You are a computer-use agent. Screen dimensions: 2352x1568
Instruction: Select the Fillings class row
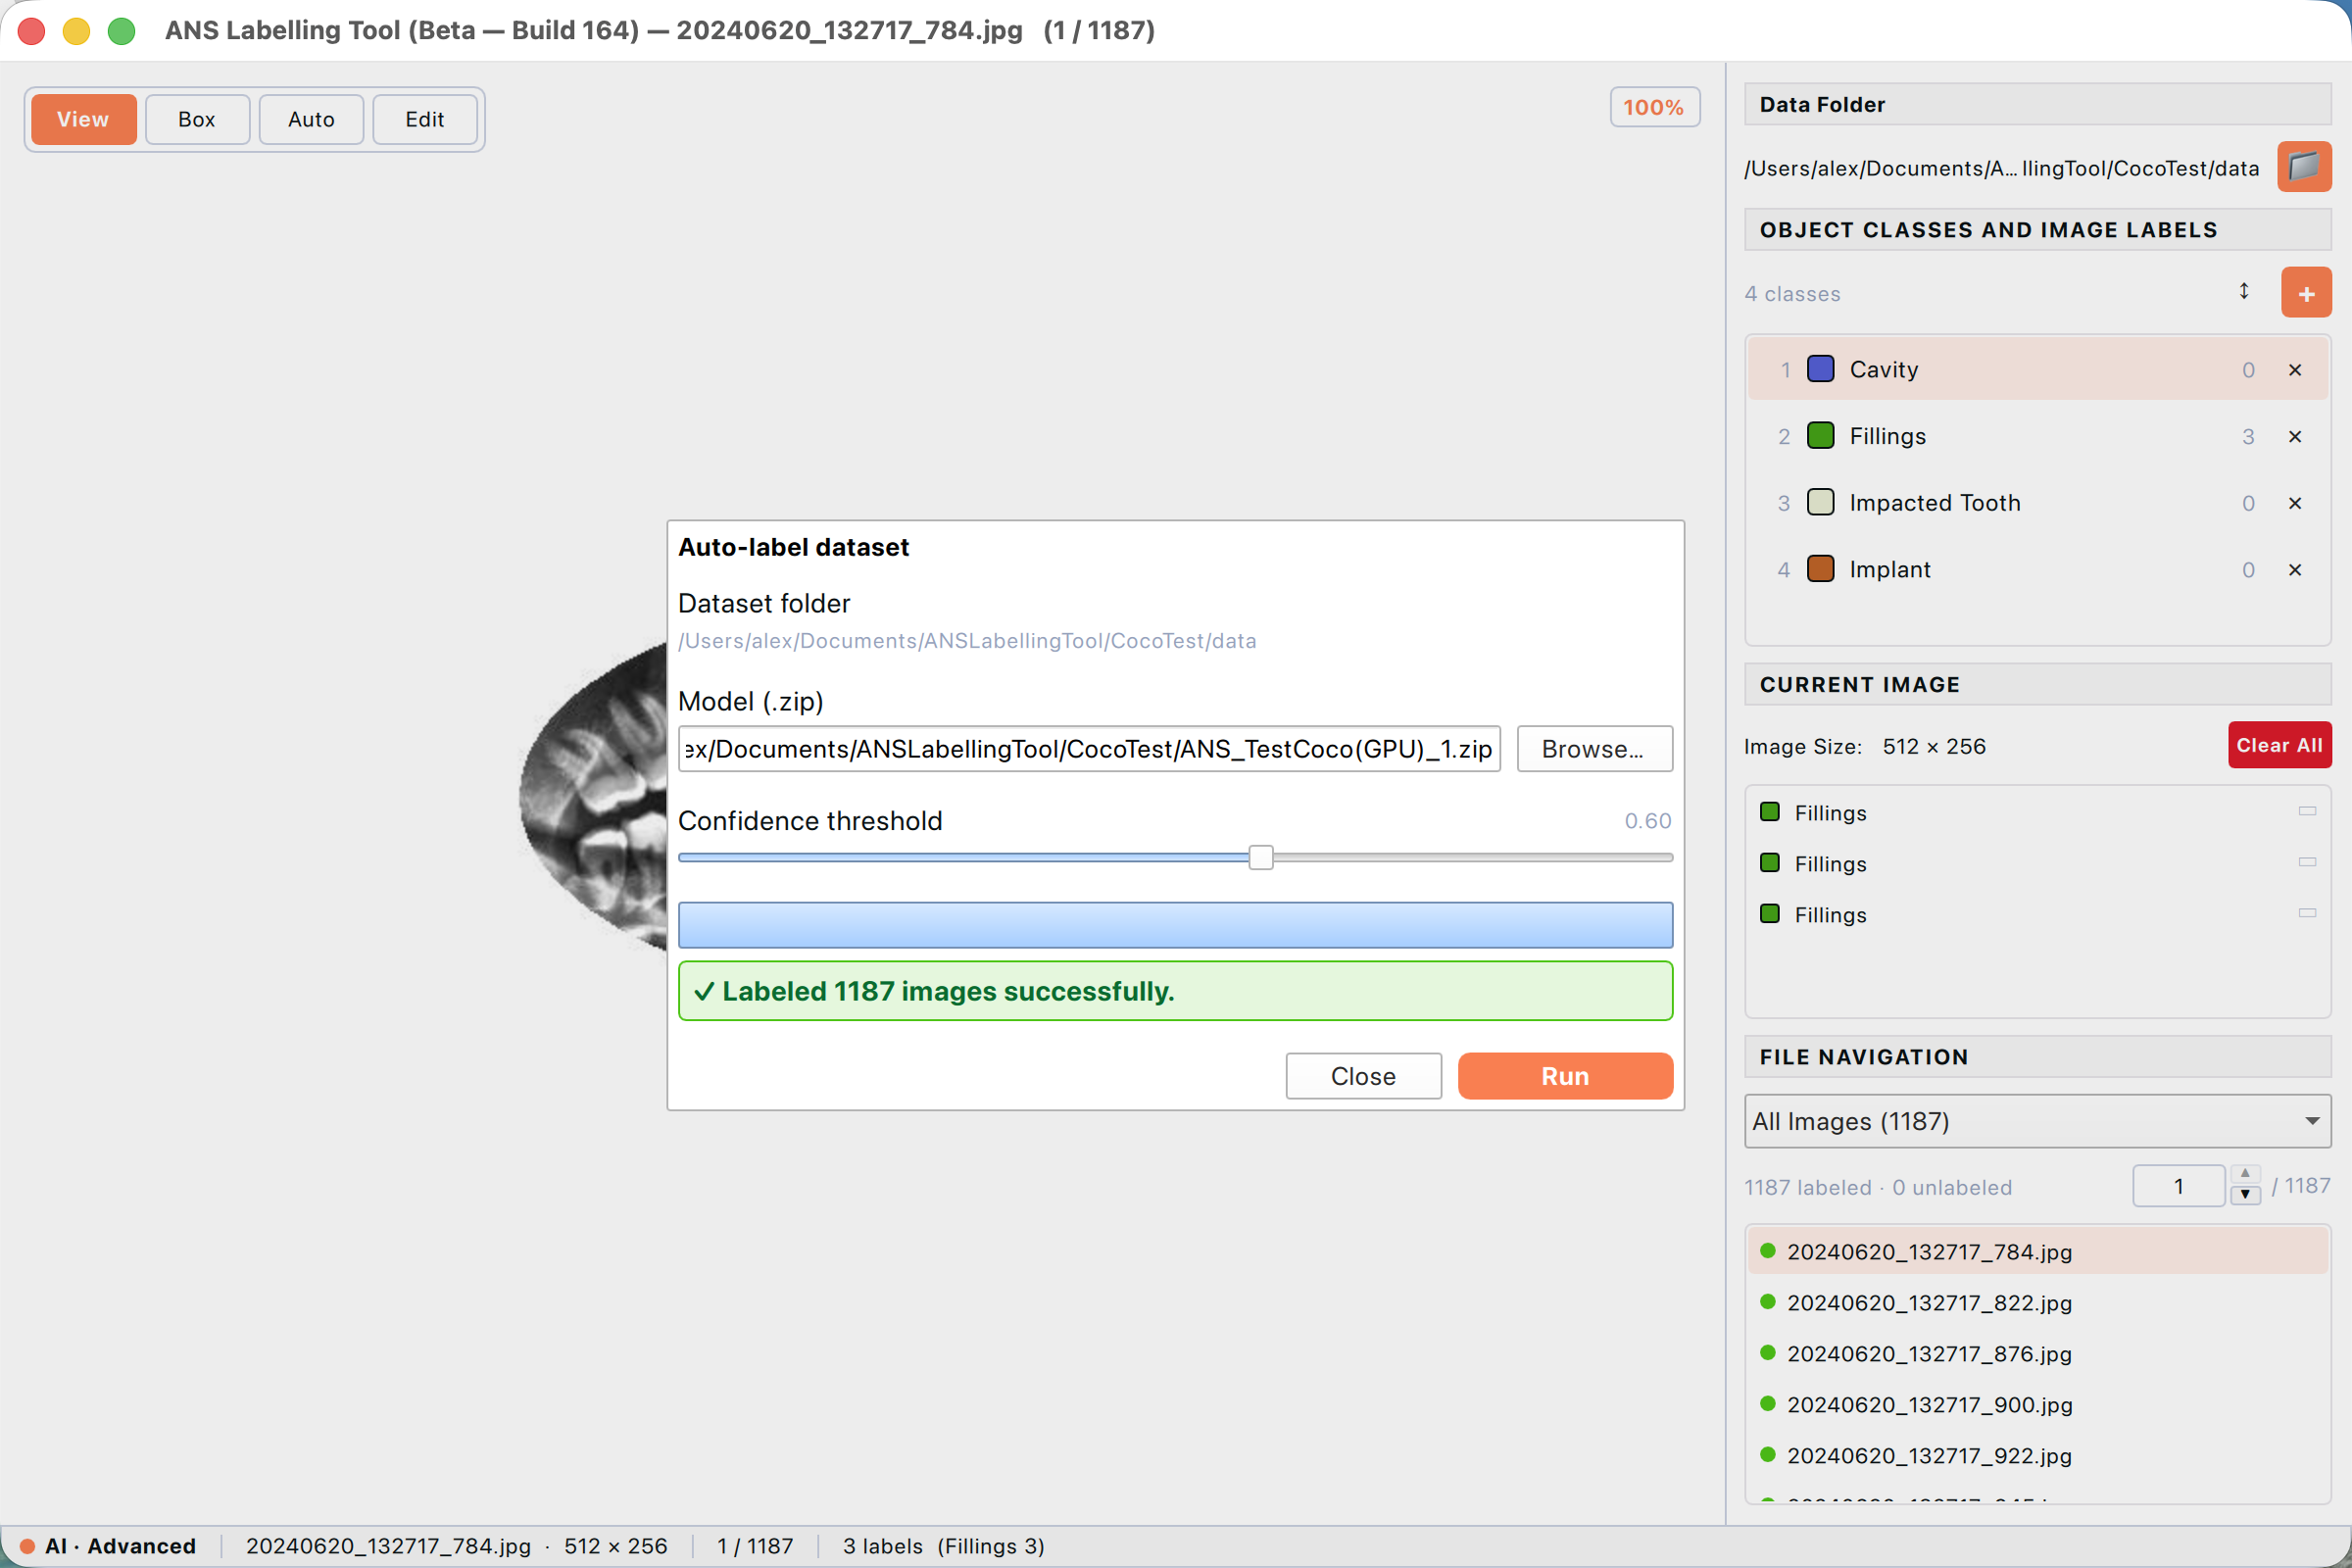click(2037, 436)
